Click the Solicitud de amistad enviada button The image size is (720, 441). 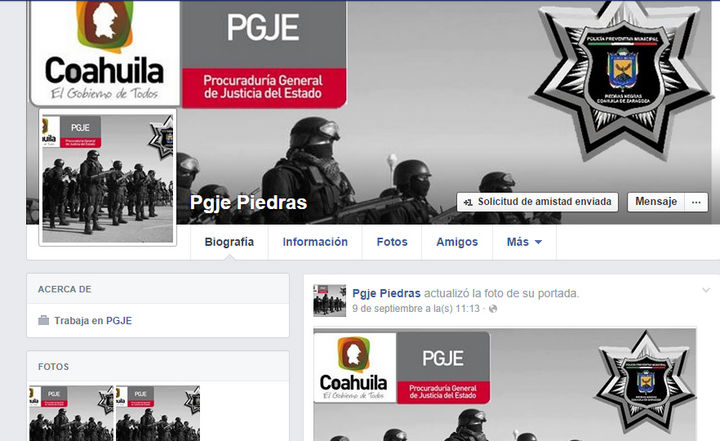[537, 202]
